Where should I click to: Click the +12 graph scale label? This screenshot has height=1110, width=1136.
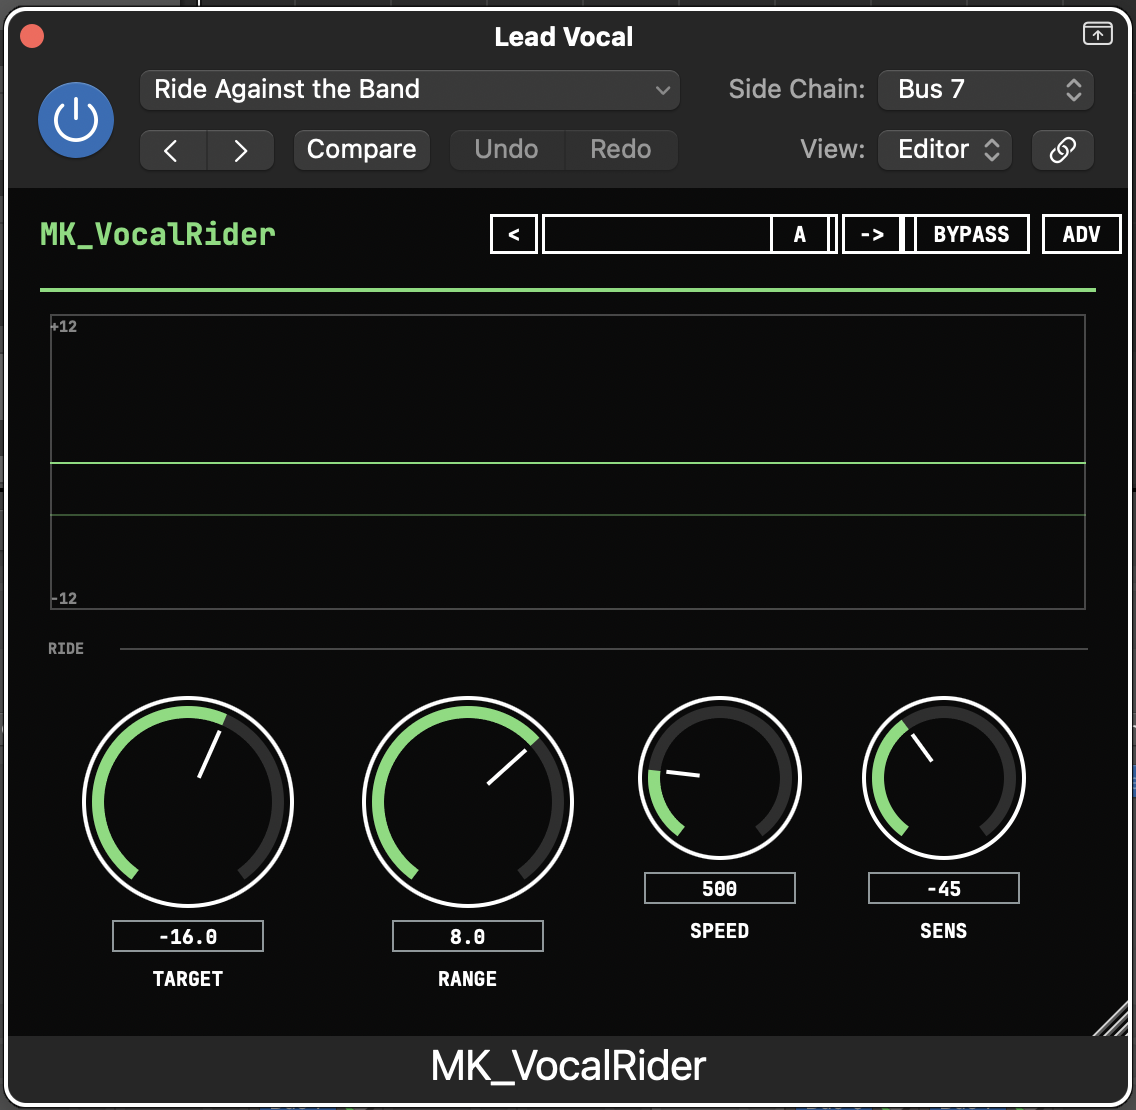[x=64, y=327]
